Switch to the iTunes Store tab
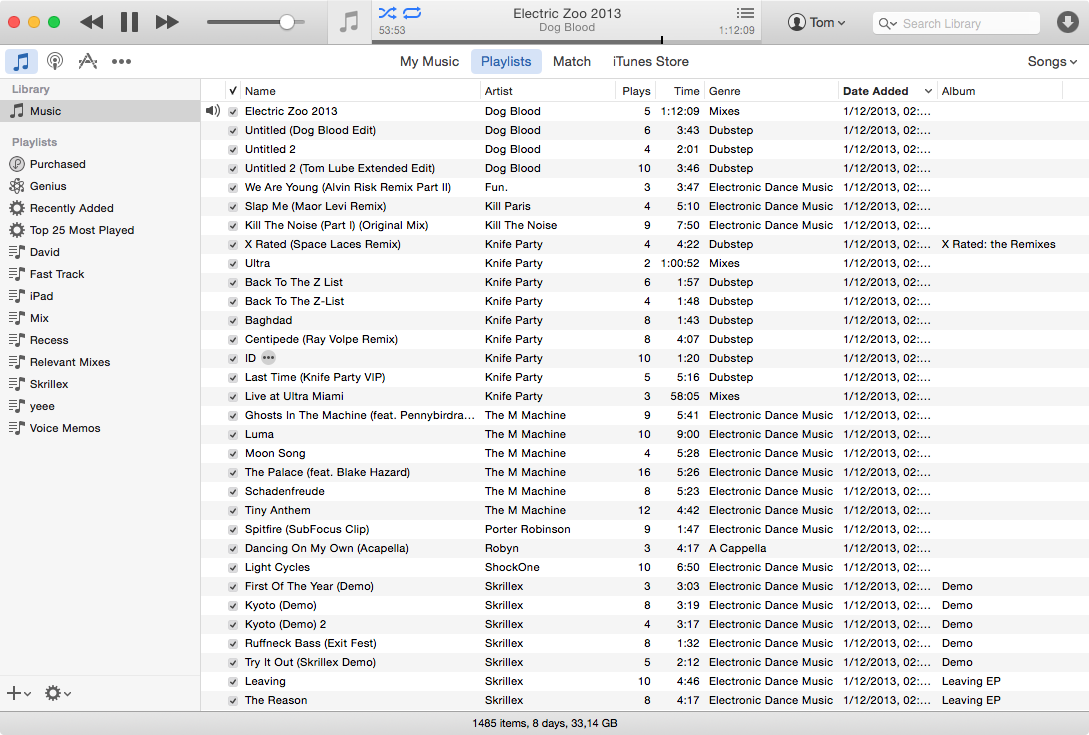Screen dimensions: 1089x735 (650, 61)
